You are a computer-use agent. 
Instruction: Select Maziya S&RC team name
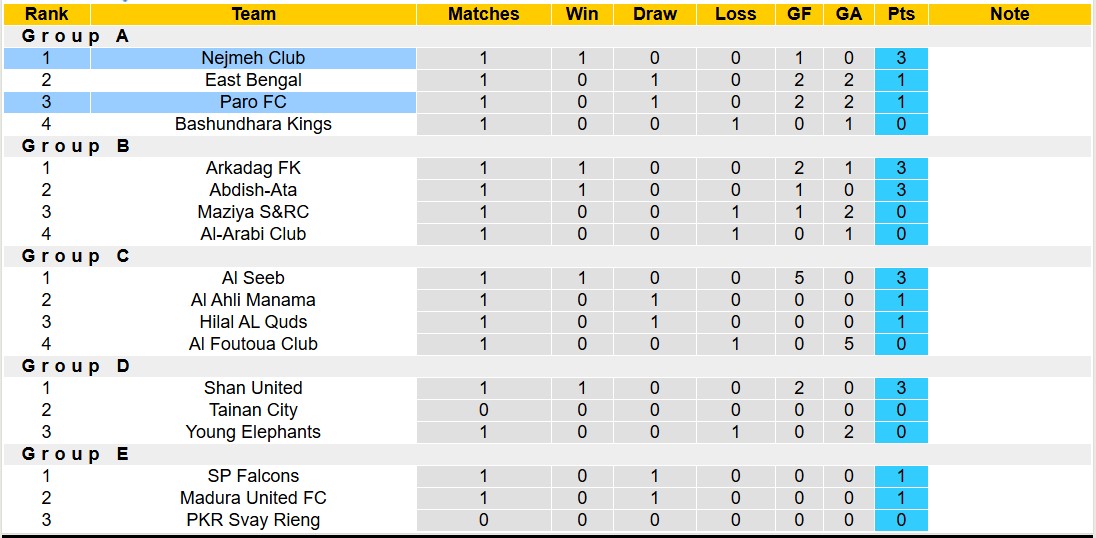pos(253,212)
